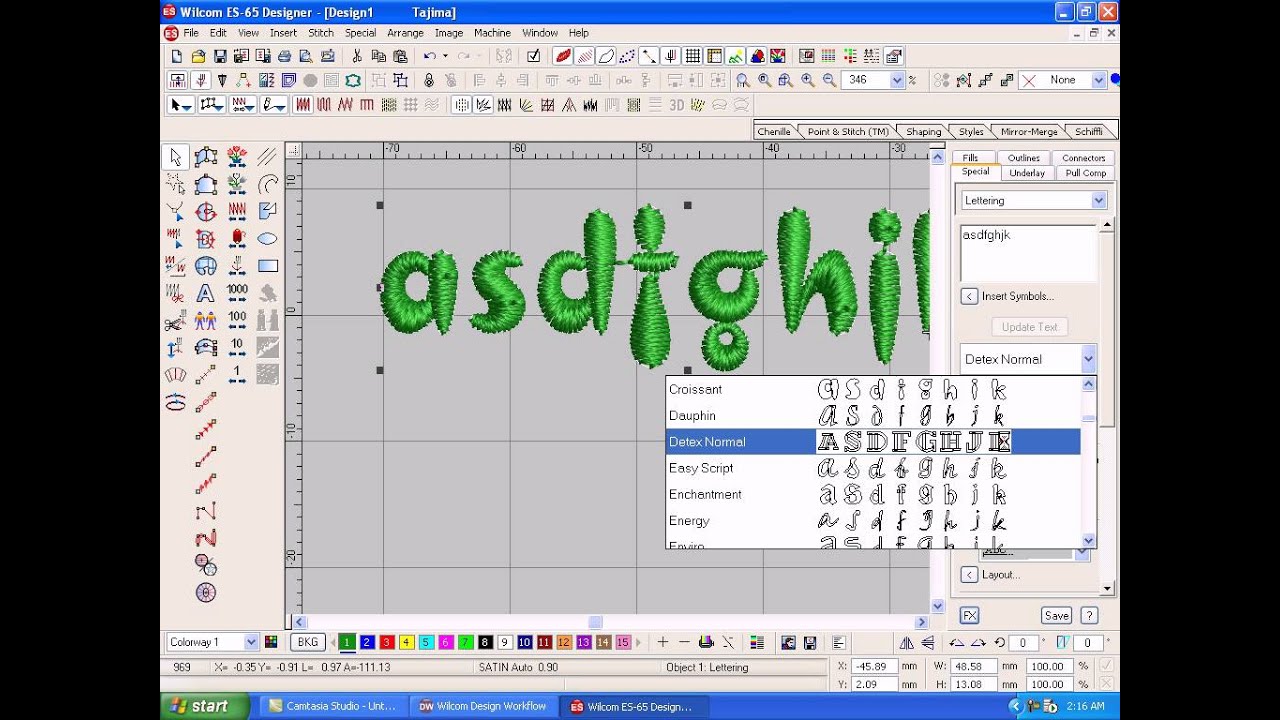Image resolution: width=1280 pixels, height=720 pixels.
Task: Select the arrow Select Object tool
Action: (176, 157)
